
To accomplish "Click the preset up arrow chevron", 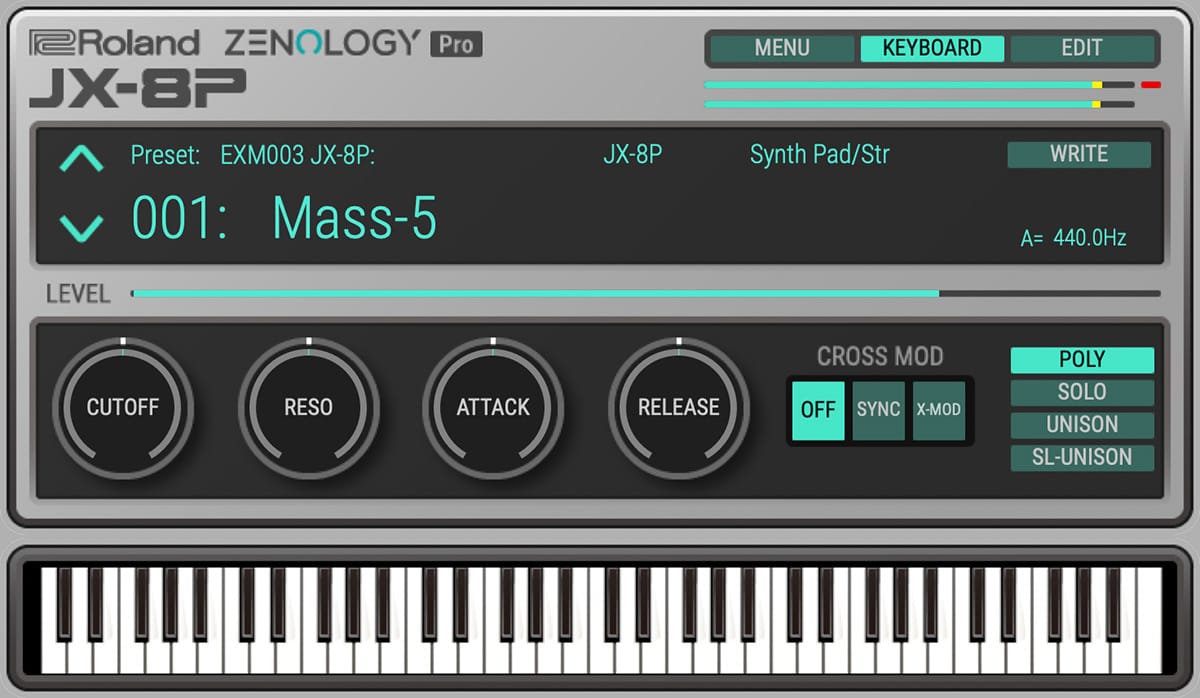I will tap(81, 160).
